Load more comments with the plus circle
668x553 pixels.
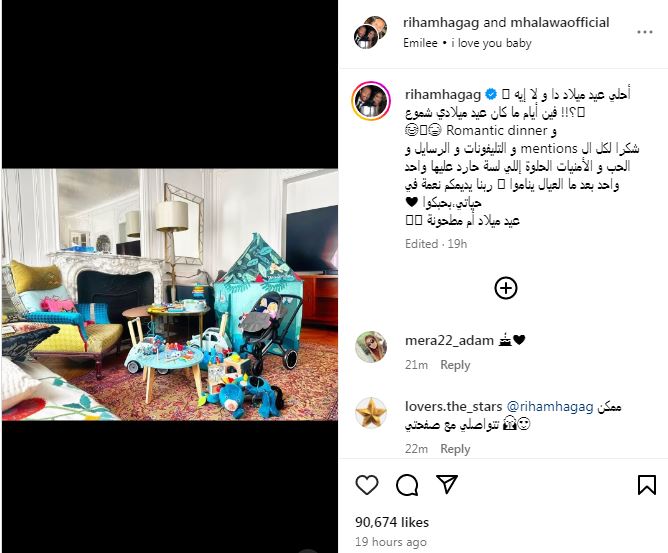[506, 288]
